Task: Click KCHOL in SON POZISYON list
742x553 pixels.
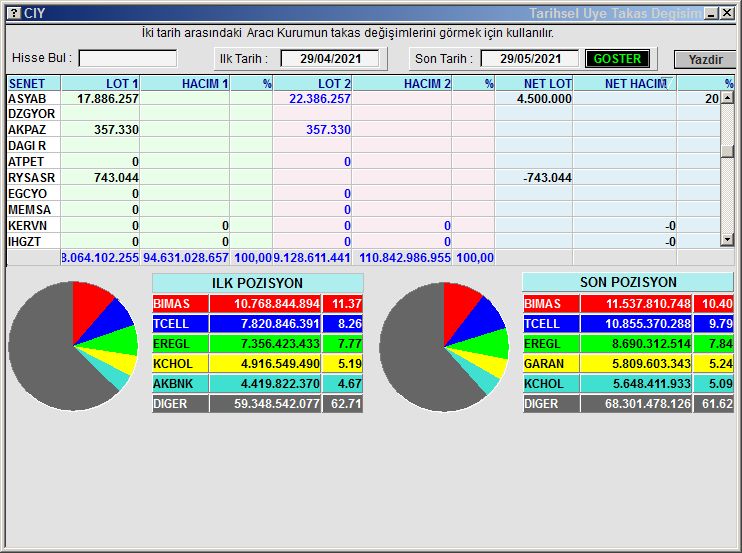Action: (551, 383)
